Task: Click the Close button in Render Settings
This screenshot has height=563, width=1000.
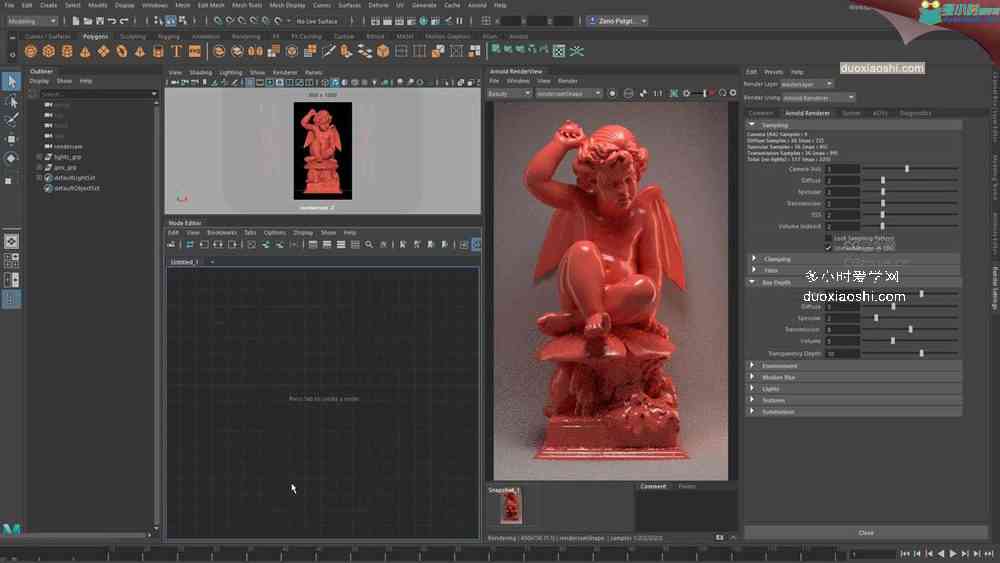Action: pos(865,532)
